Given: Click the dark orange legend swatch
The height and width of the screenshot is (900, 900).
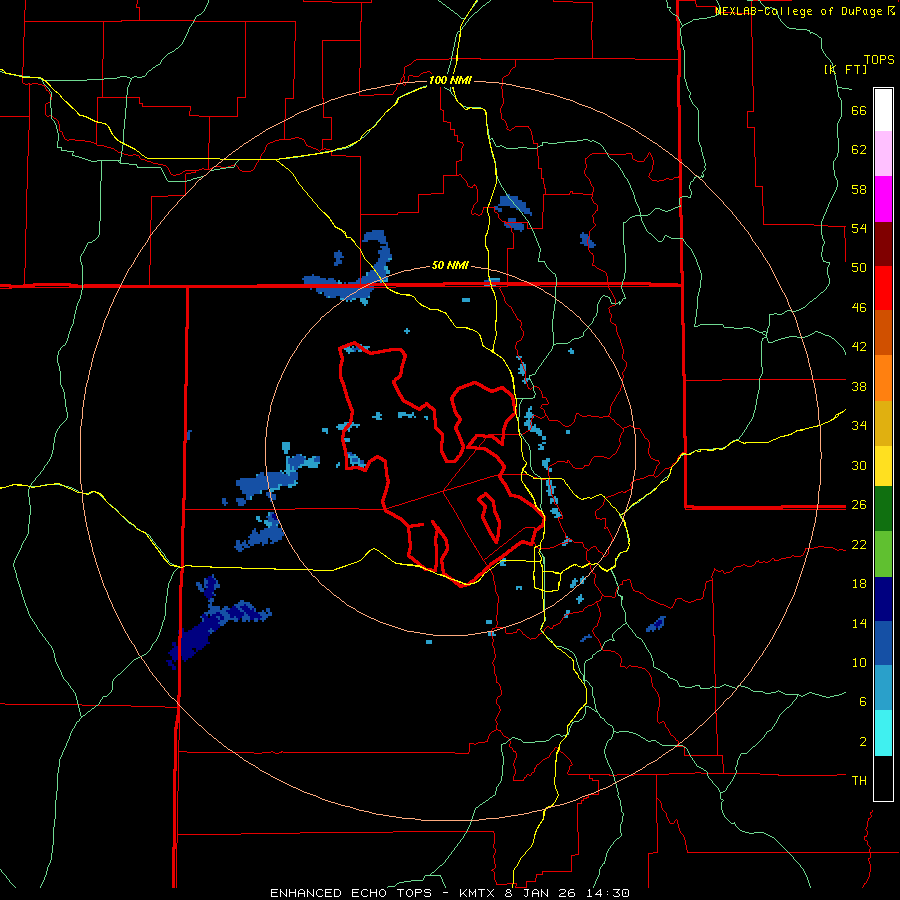Looking at the screenshot, I should click(x=883, y=333).
